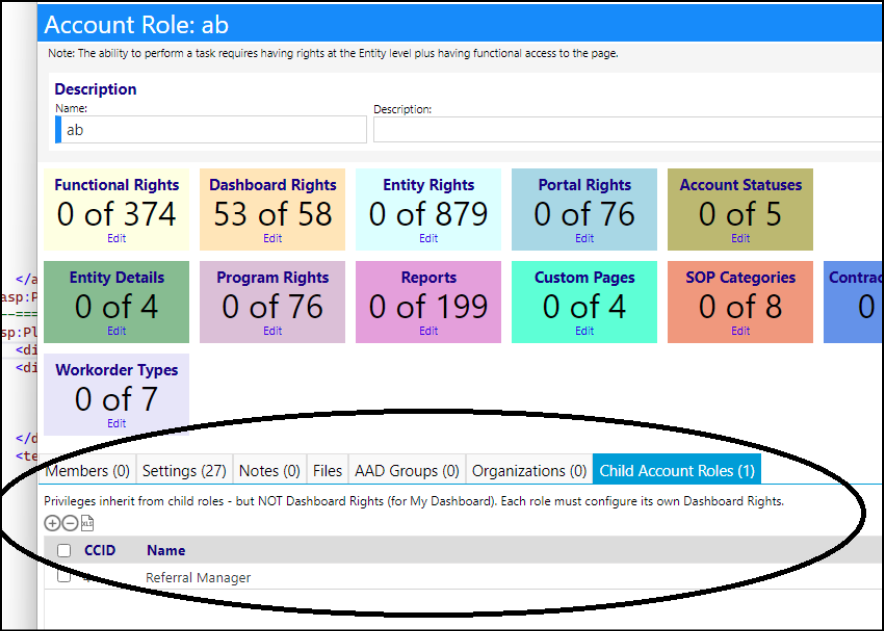Edit the Account Statuses tile
Viewport: 884px width, 631px height.
pyautogui.click(x=740, y=239)
